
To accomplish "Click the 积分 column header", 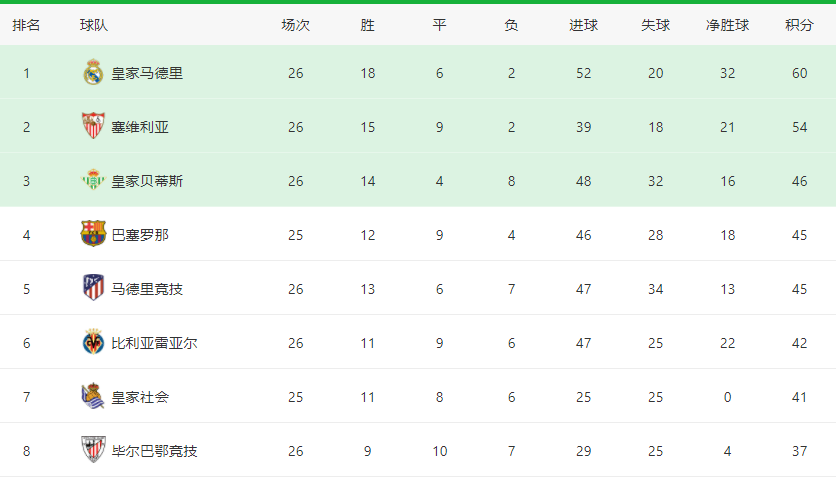I will point(799,25).
